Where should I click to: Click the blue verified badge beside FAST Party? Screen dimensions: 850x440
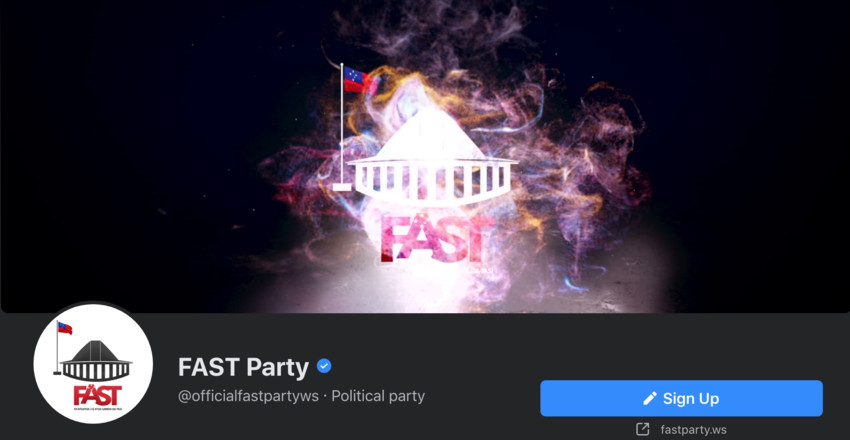(x=324, y=367)
